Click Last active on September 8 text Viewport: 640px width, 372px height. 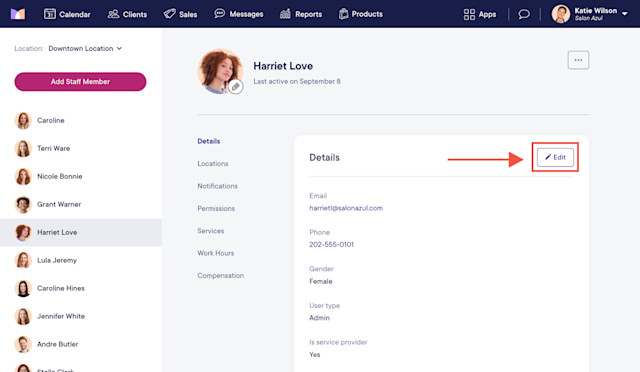pos(297,82)
